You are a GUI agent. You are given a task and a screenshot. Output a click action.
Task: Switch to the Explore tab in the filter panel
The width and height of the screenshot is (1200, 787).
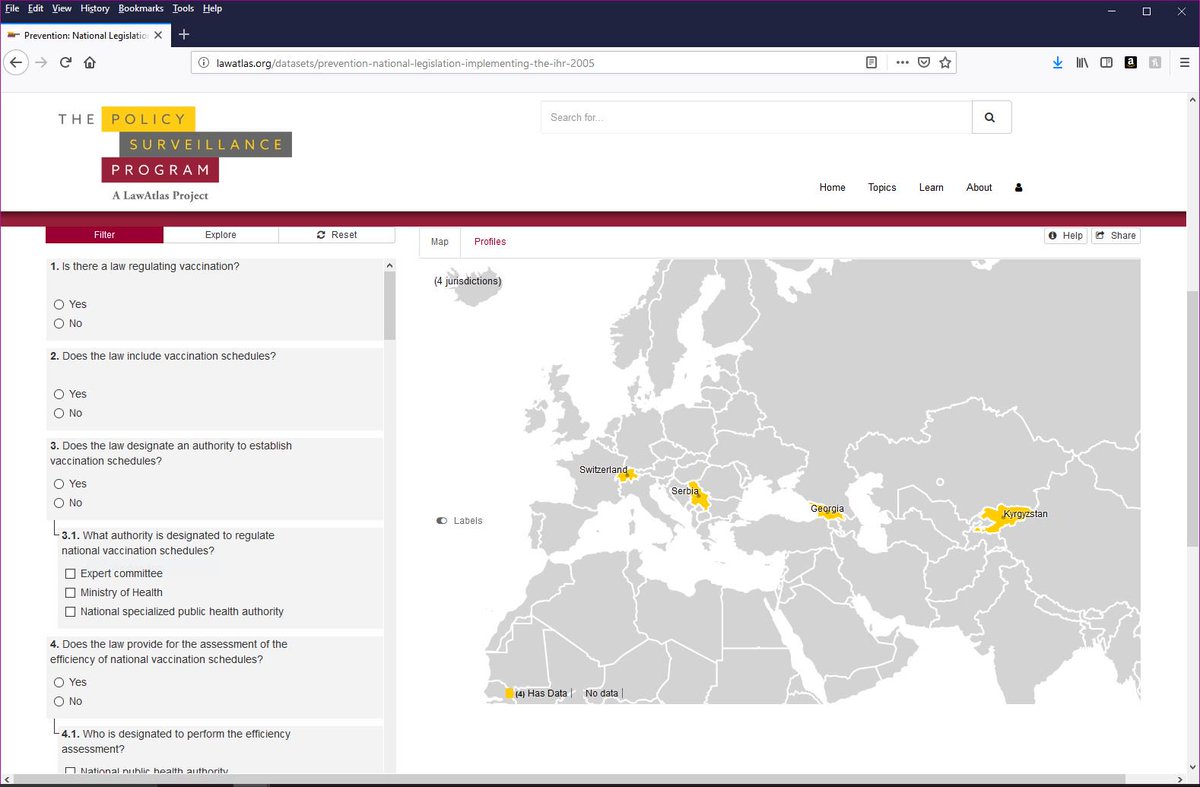coord(221,234)
